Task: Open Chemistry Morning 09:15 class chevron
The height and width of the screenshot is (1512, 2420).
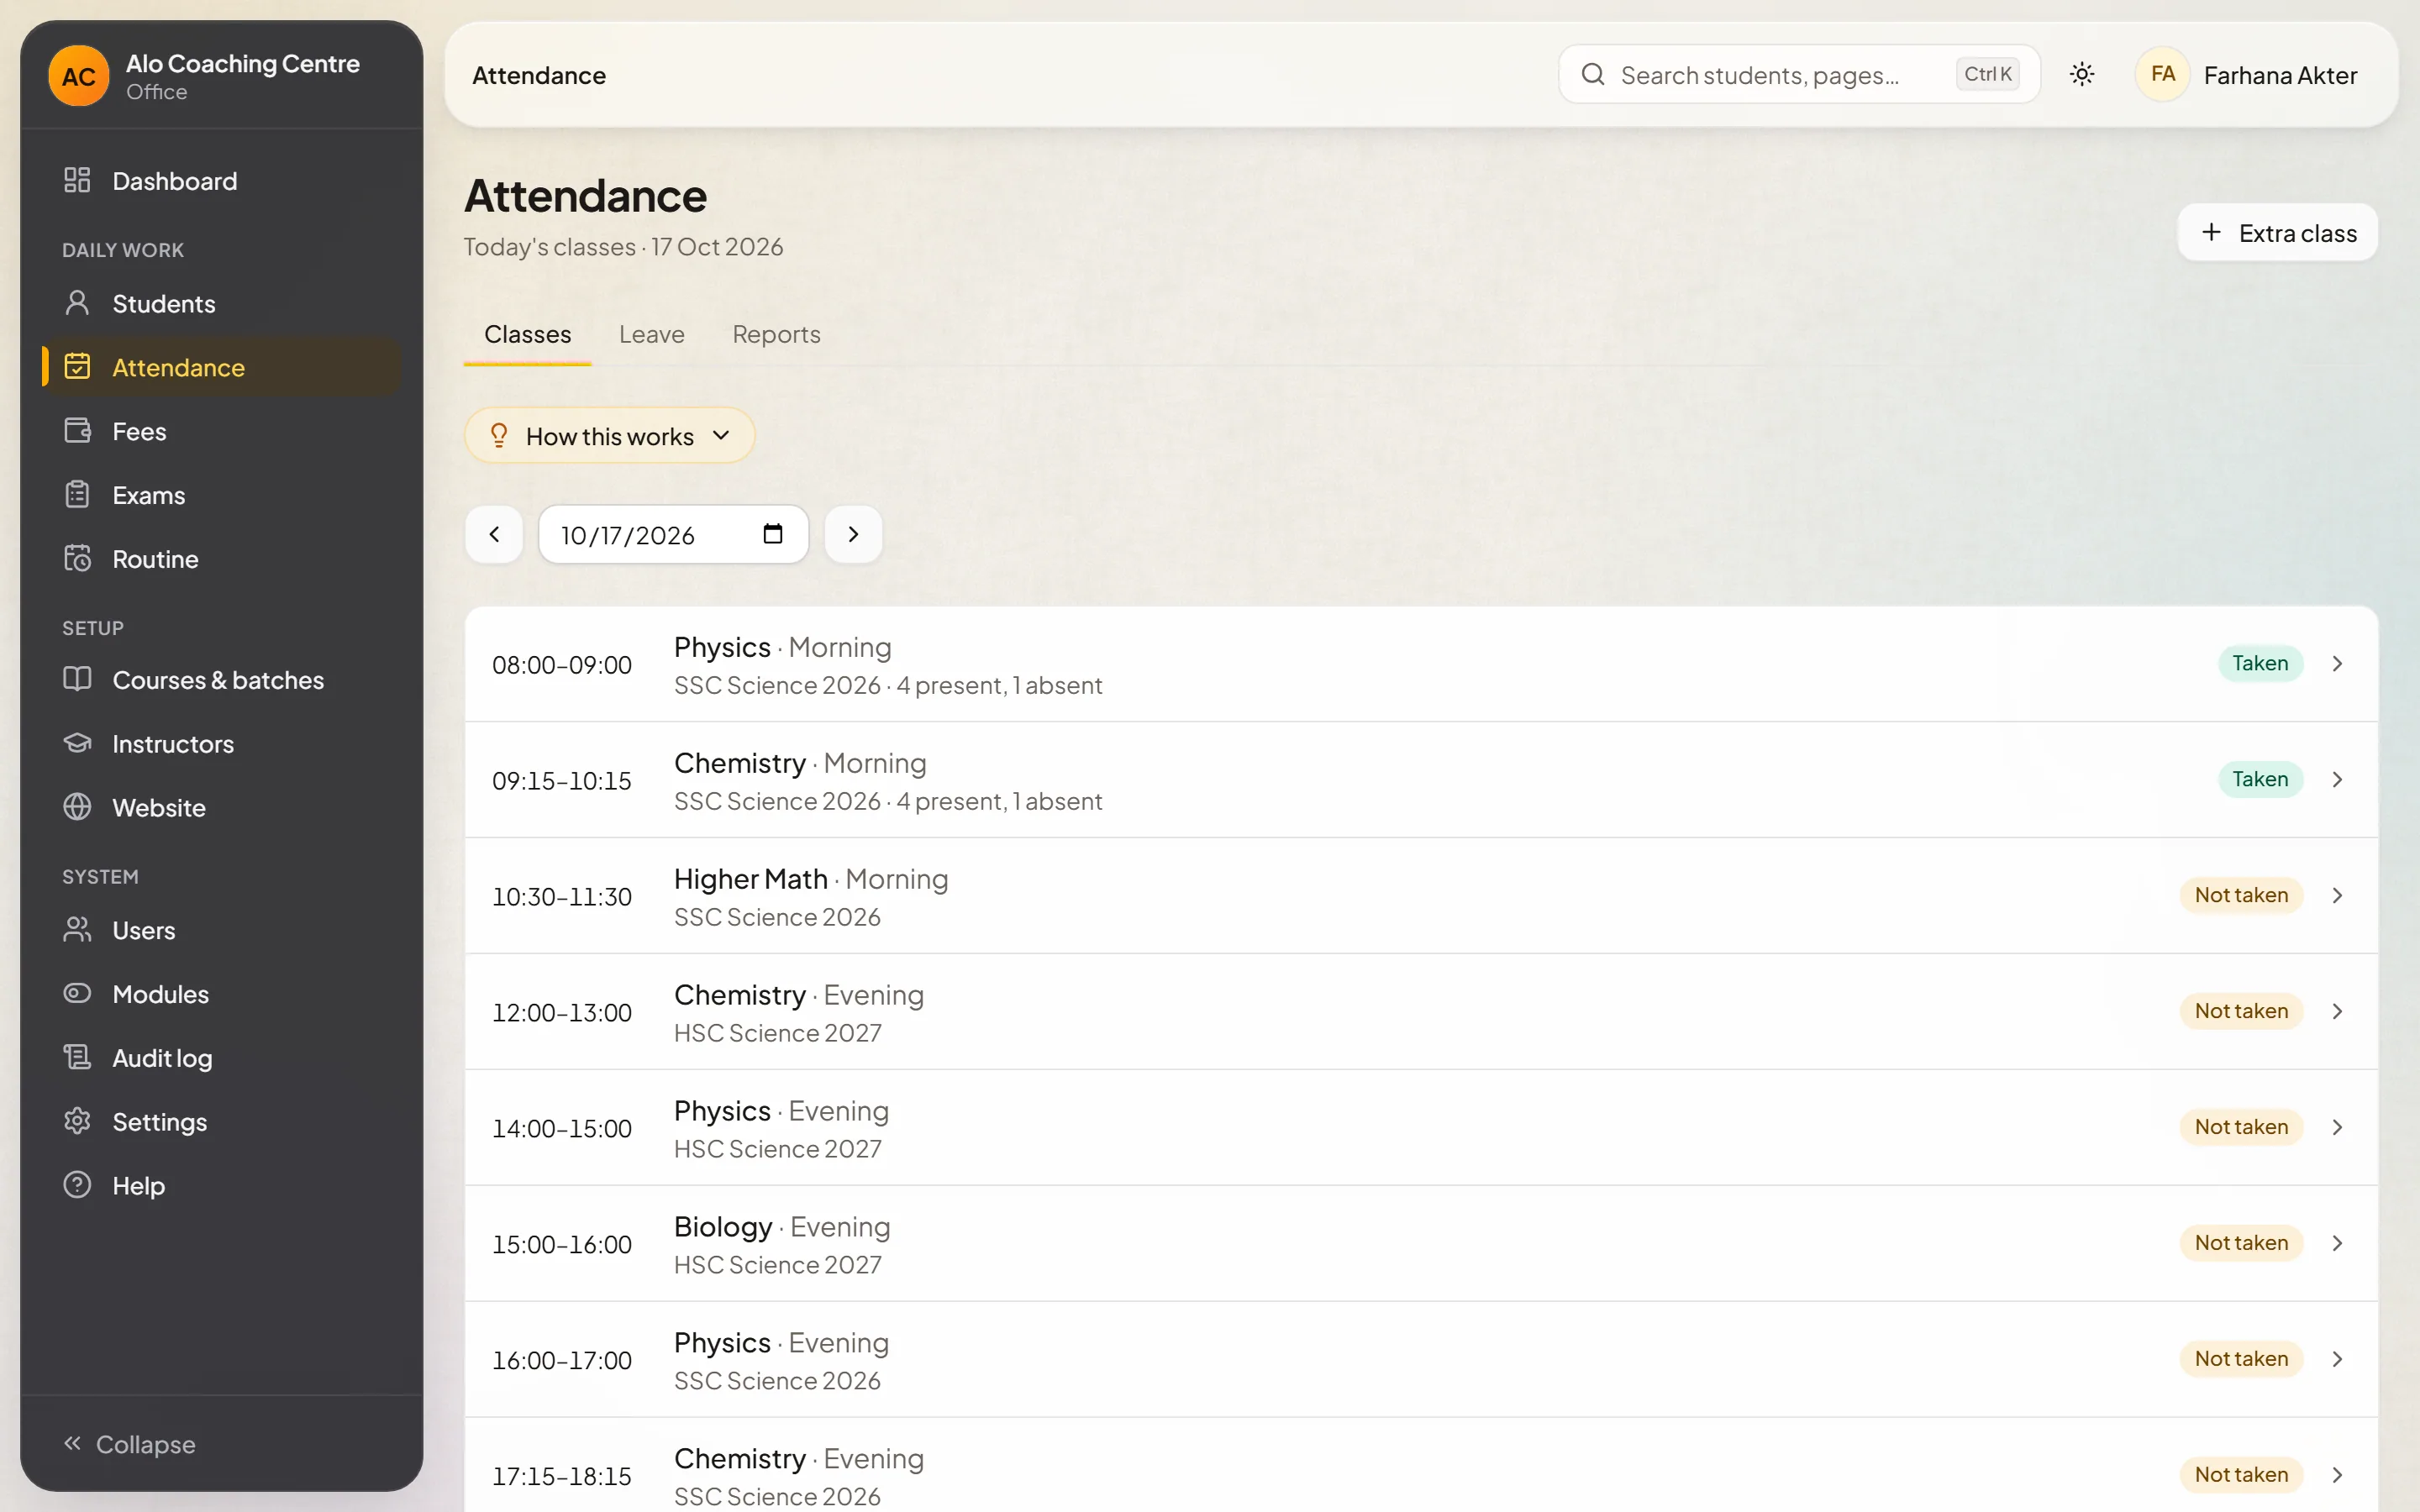Action: 2337,780
